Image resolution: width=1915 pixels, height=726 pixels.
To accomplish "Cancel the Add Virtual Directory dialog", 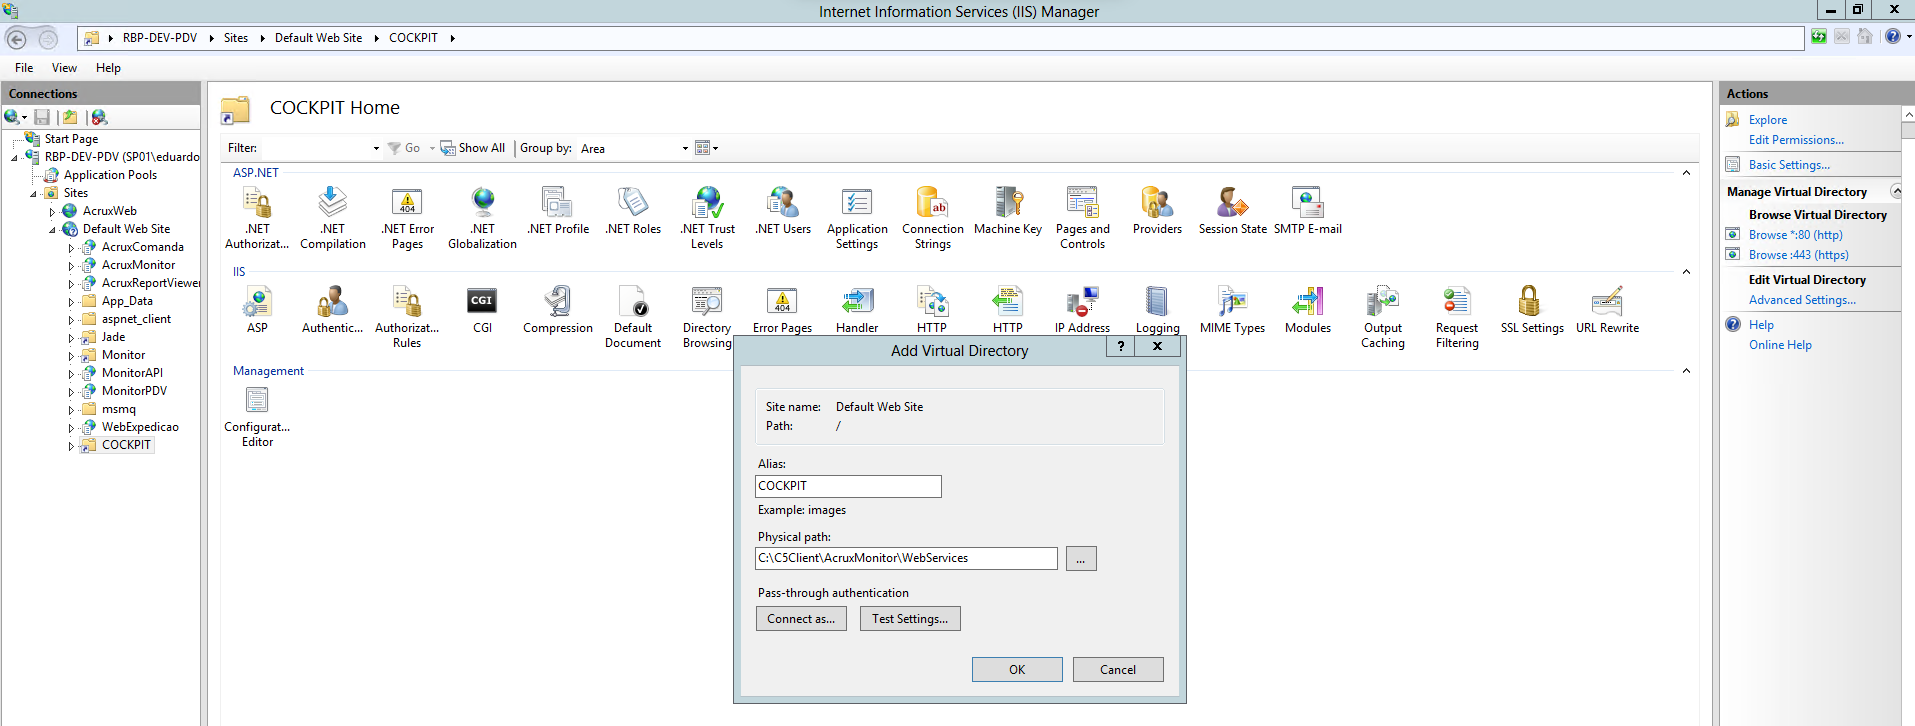I will click(1118, 670).
